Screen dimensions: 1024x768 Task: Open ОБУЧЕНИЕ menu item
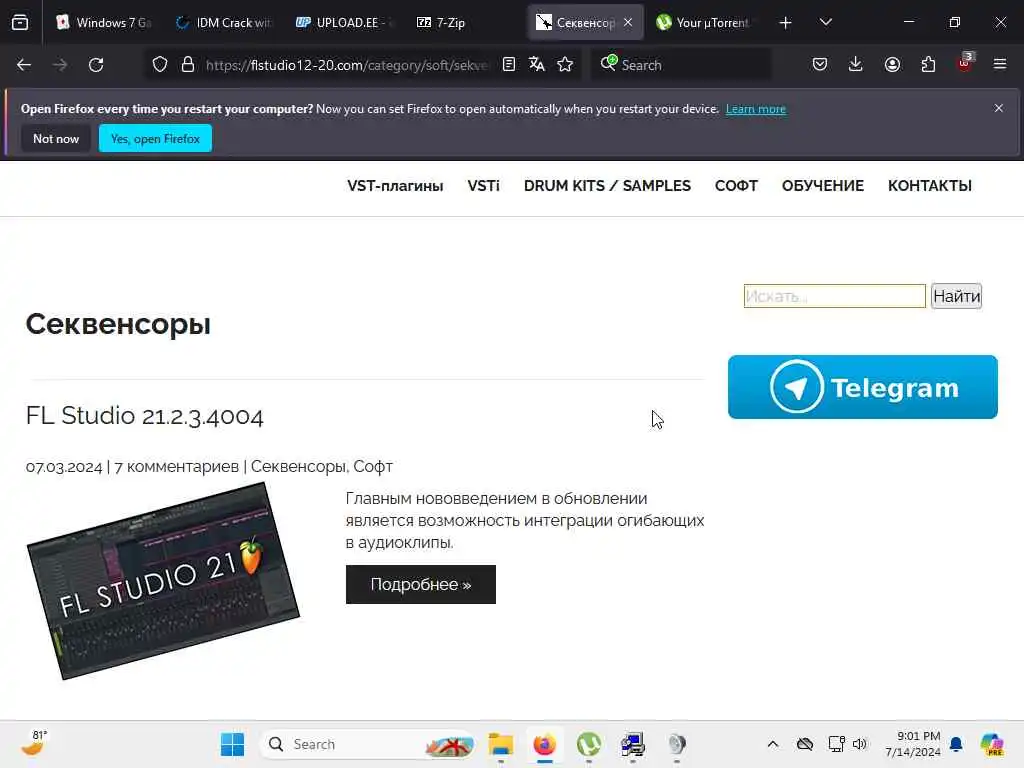pyautogui.click(x=823, y=186)
